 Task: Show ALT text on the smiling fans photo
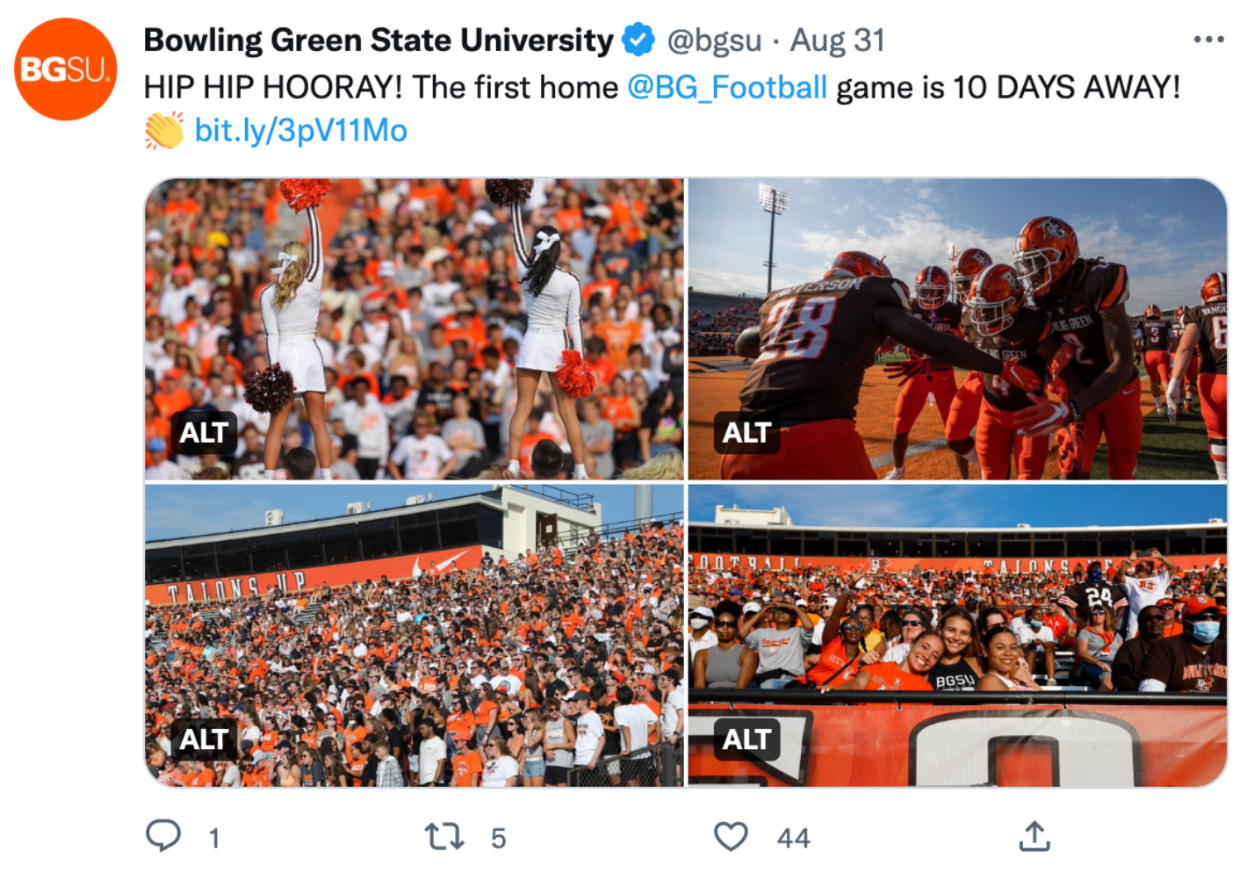pos(747,739)
